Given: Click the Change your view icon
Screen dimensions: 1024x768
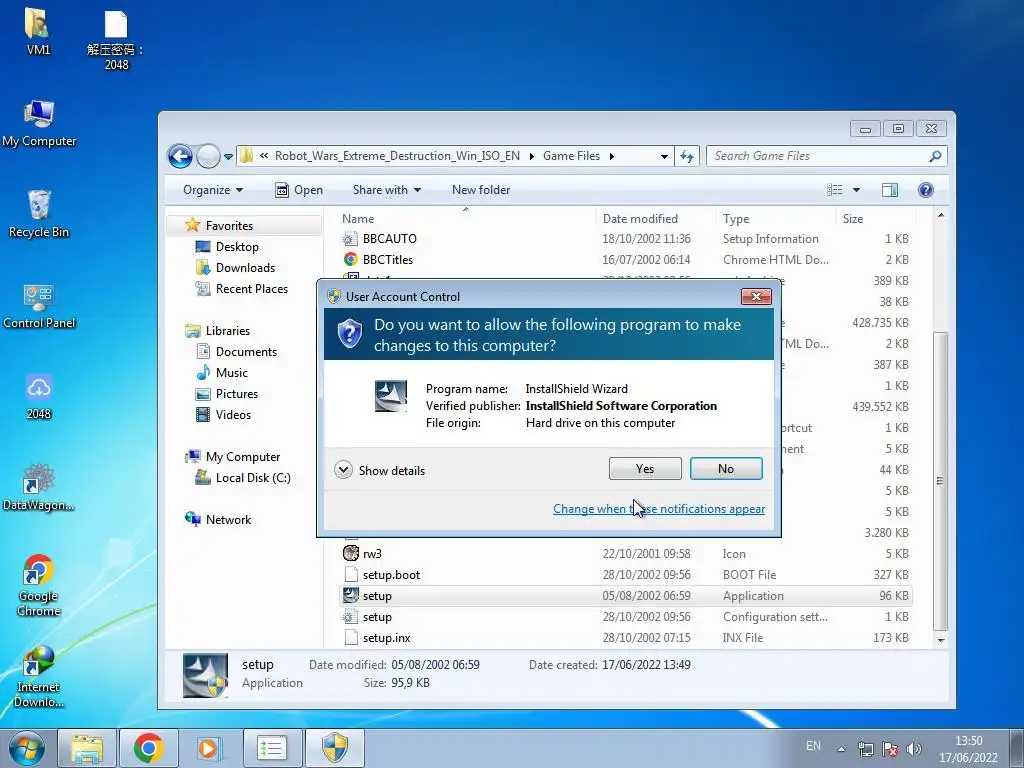Looking at the screenshot, I should click(835, 190).
